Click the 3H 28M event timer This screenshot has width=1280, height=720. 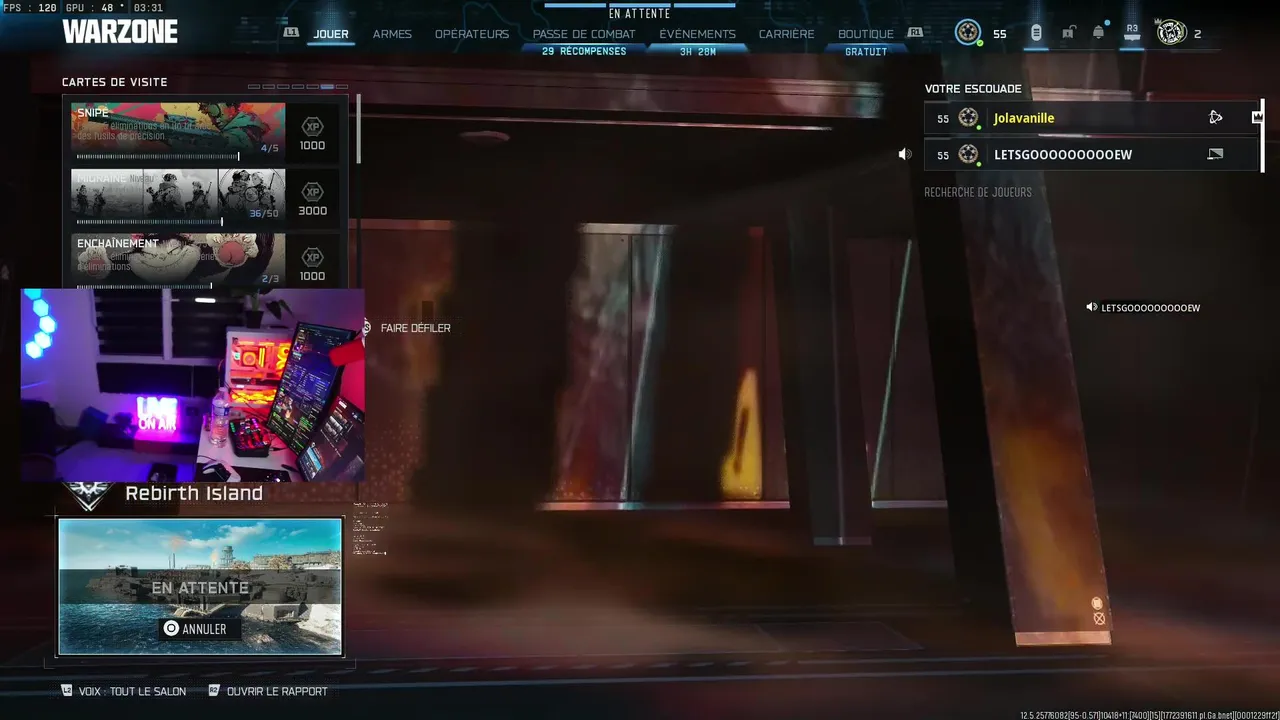point(697,51)
